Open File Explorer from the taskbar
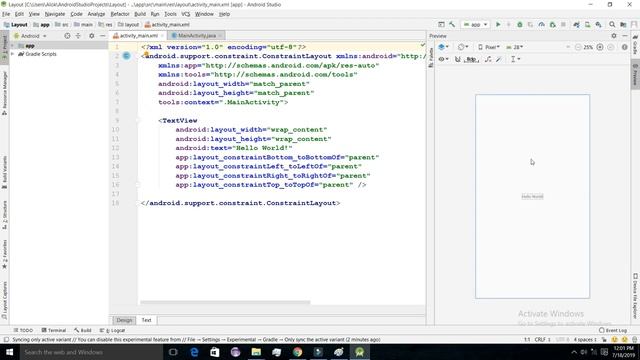Image resolution: width=640 pixels, height=360 pixels. [256, 352]
